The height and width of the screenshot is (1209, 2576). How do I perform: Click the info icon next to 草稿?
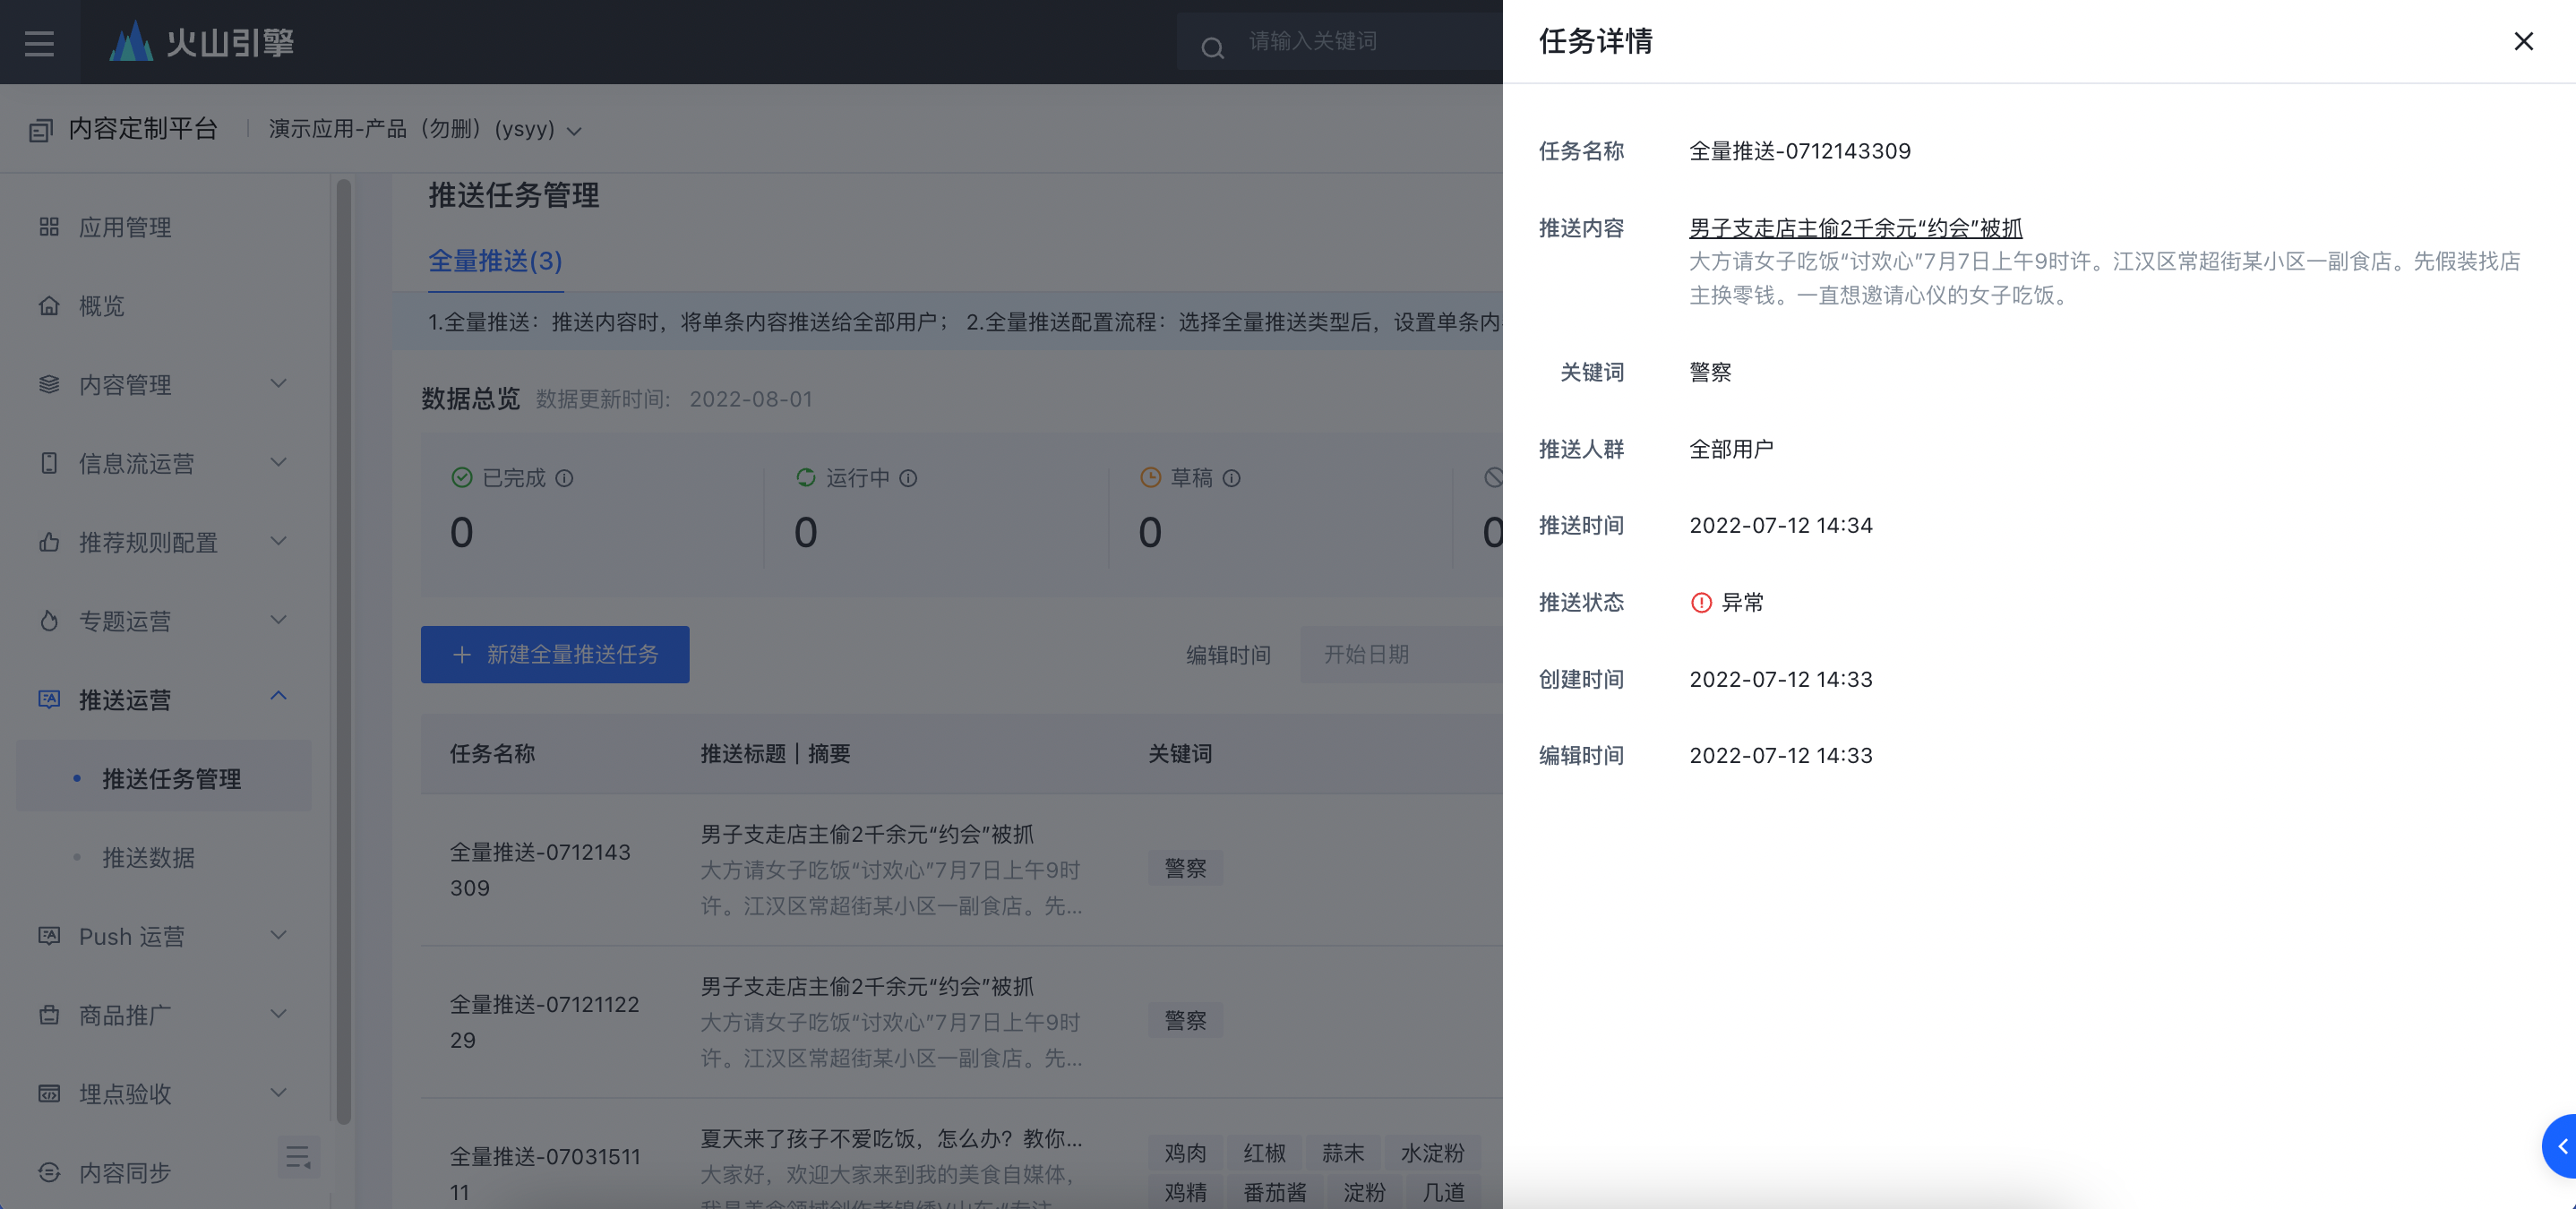[1232, 478]
